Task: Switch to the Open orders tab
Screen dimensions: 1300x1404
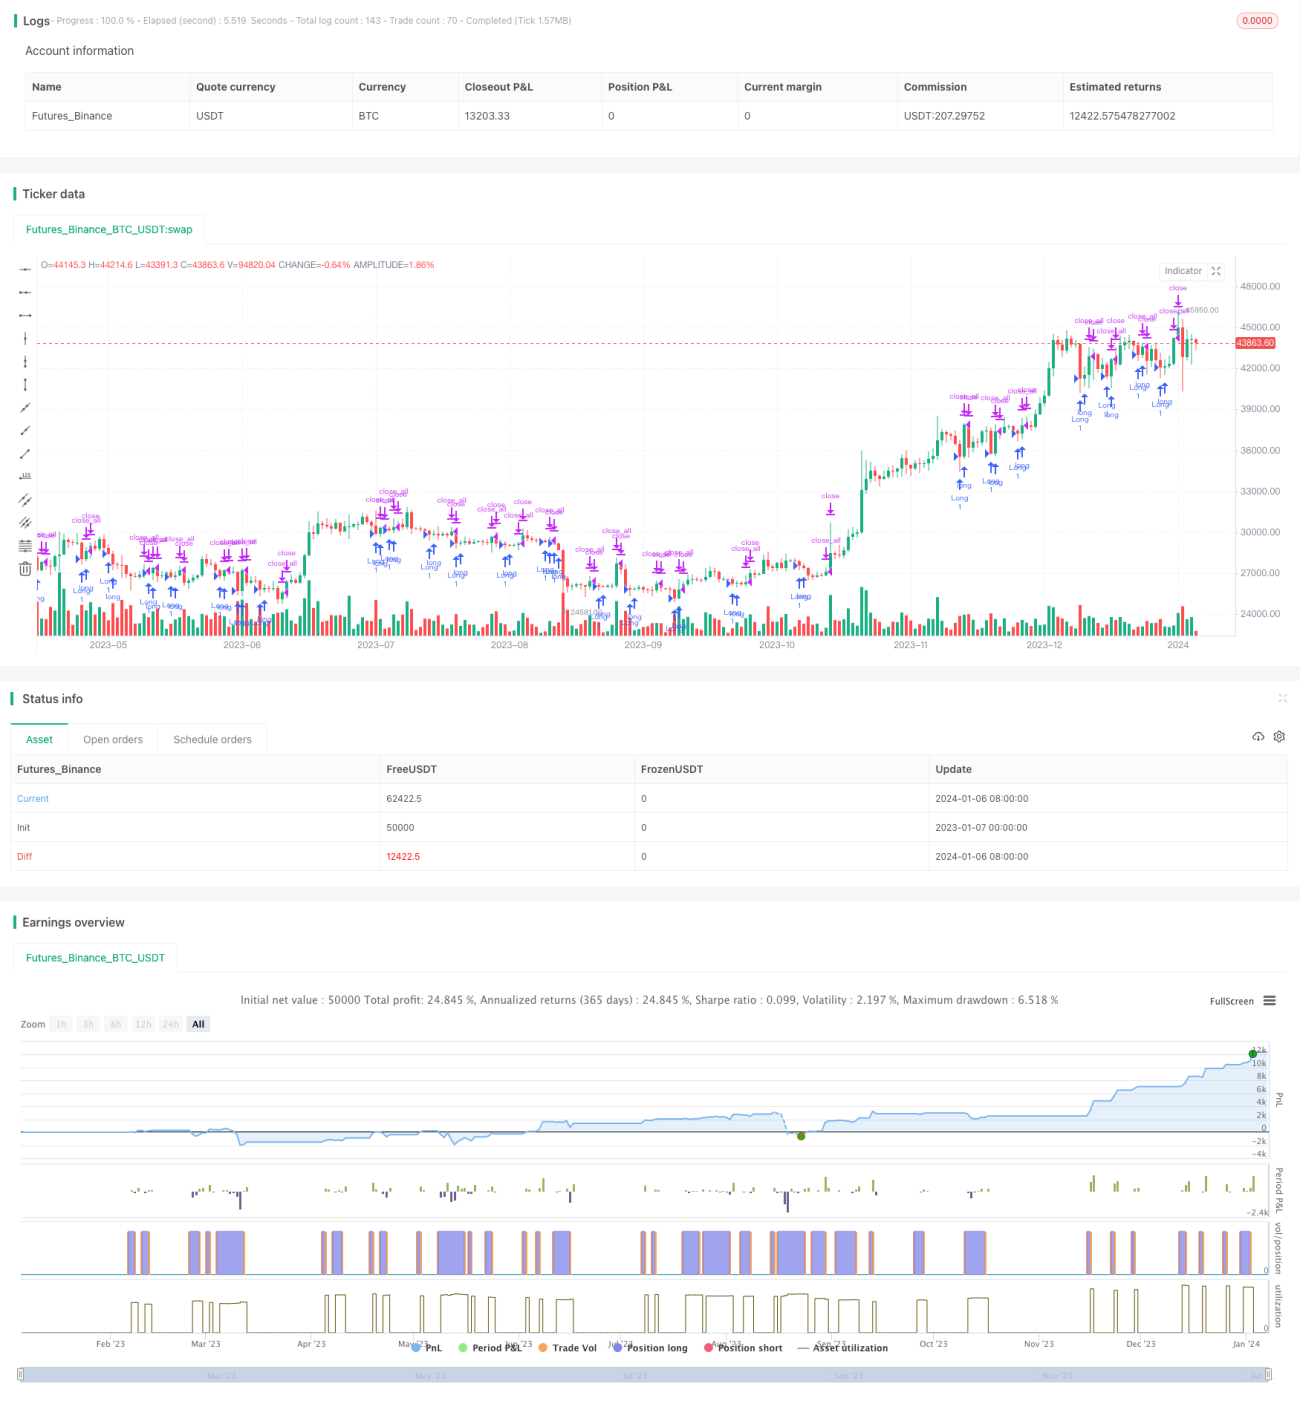Action: (113, 740)
